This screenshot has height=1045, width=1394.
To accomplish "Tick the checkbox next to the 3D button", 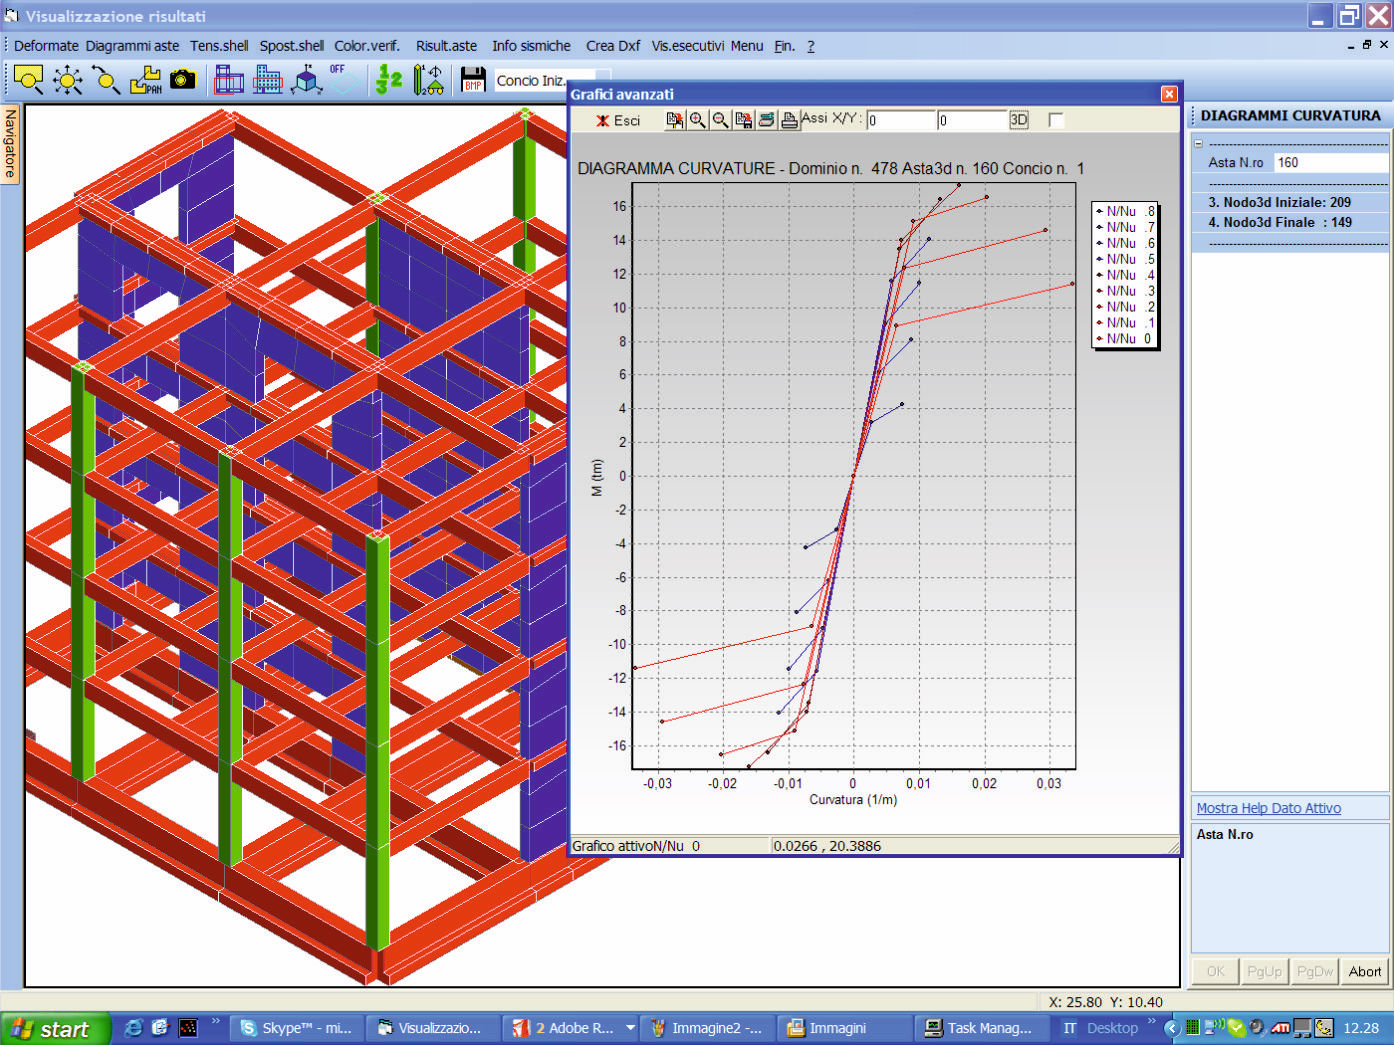I will click(1055, 120).
